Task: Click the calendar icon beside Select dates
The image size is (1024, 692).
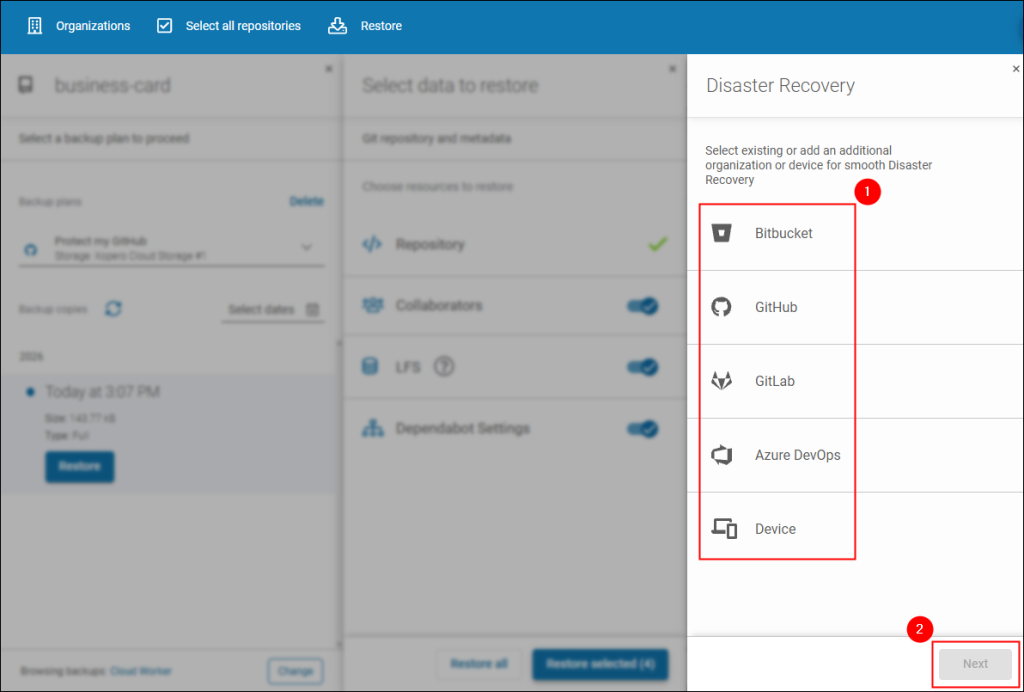Action: coord(312,309)
